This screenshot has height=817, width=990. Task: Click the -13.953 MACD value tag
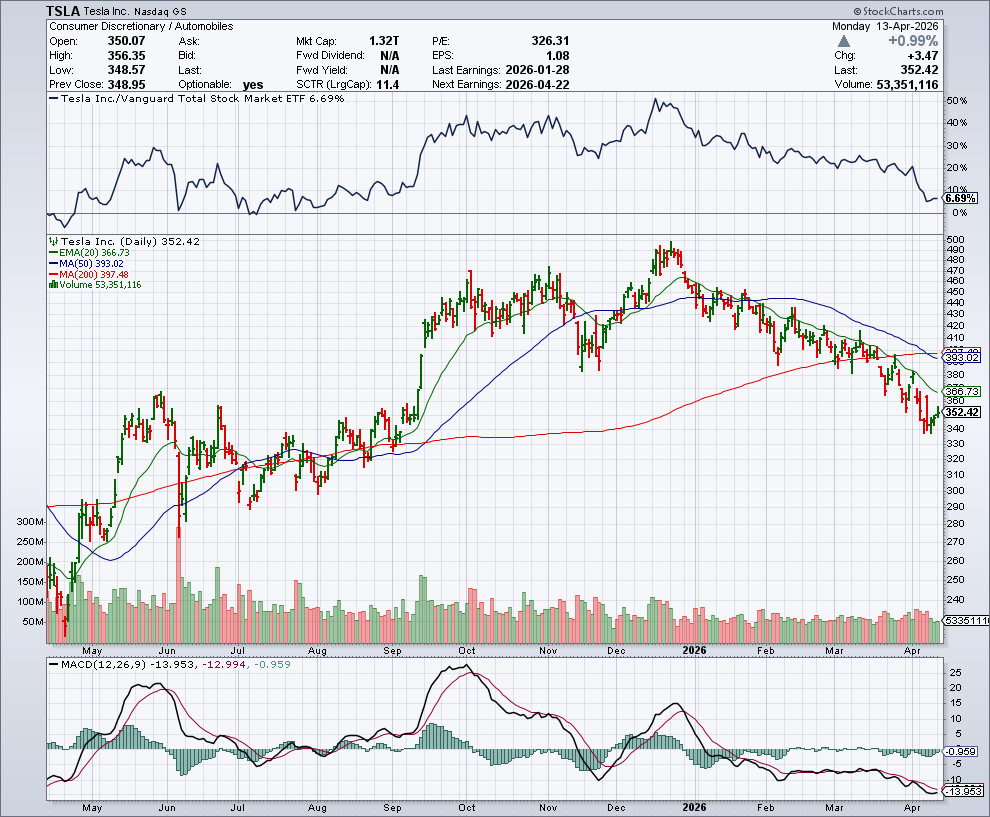point(962,791)
